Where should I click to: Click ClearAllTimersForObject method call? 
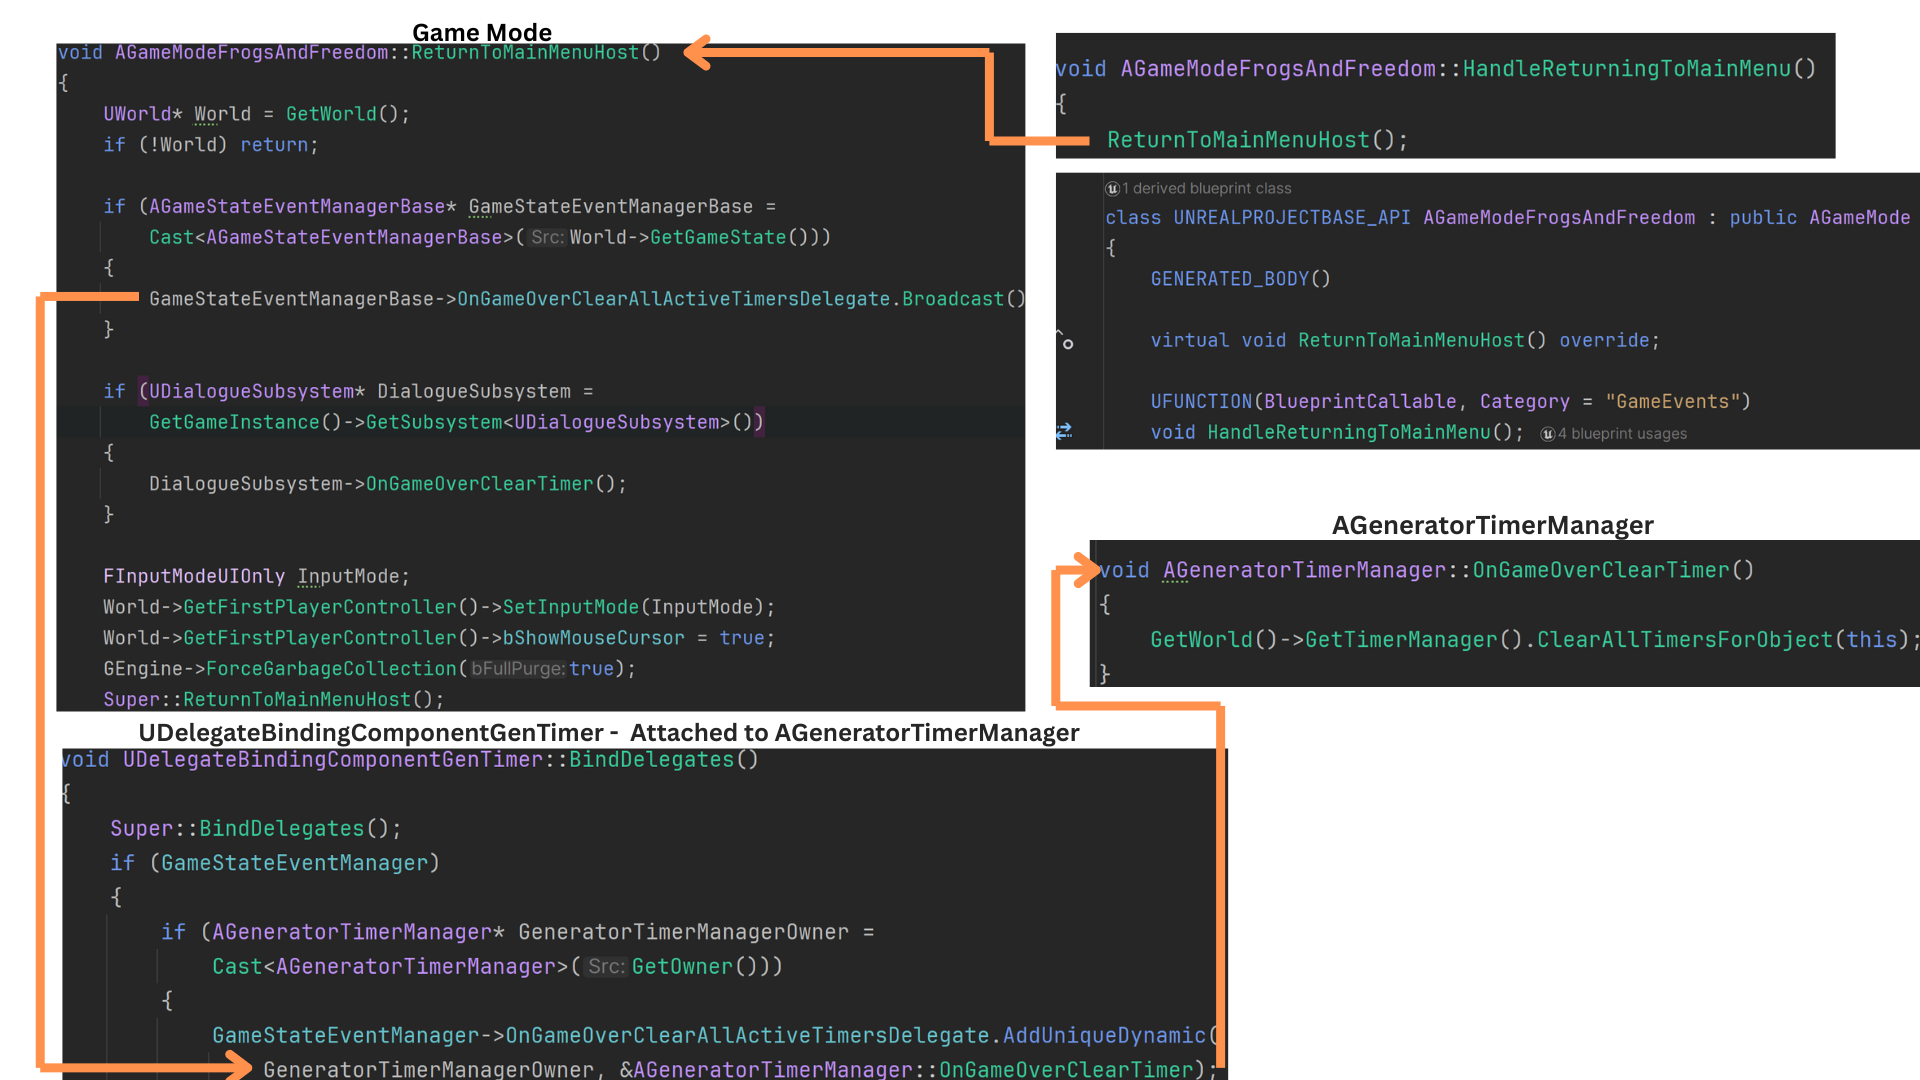1684,640
